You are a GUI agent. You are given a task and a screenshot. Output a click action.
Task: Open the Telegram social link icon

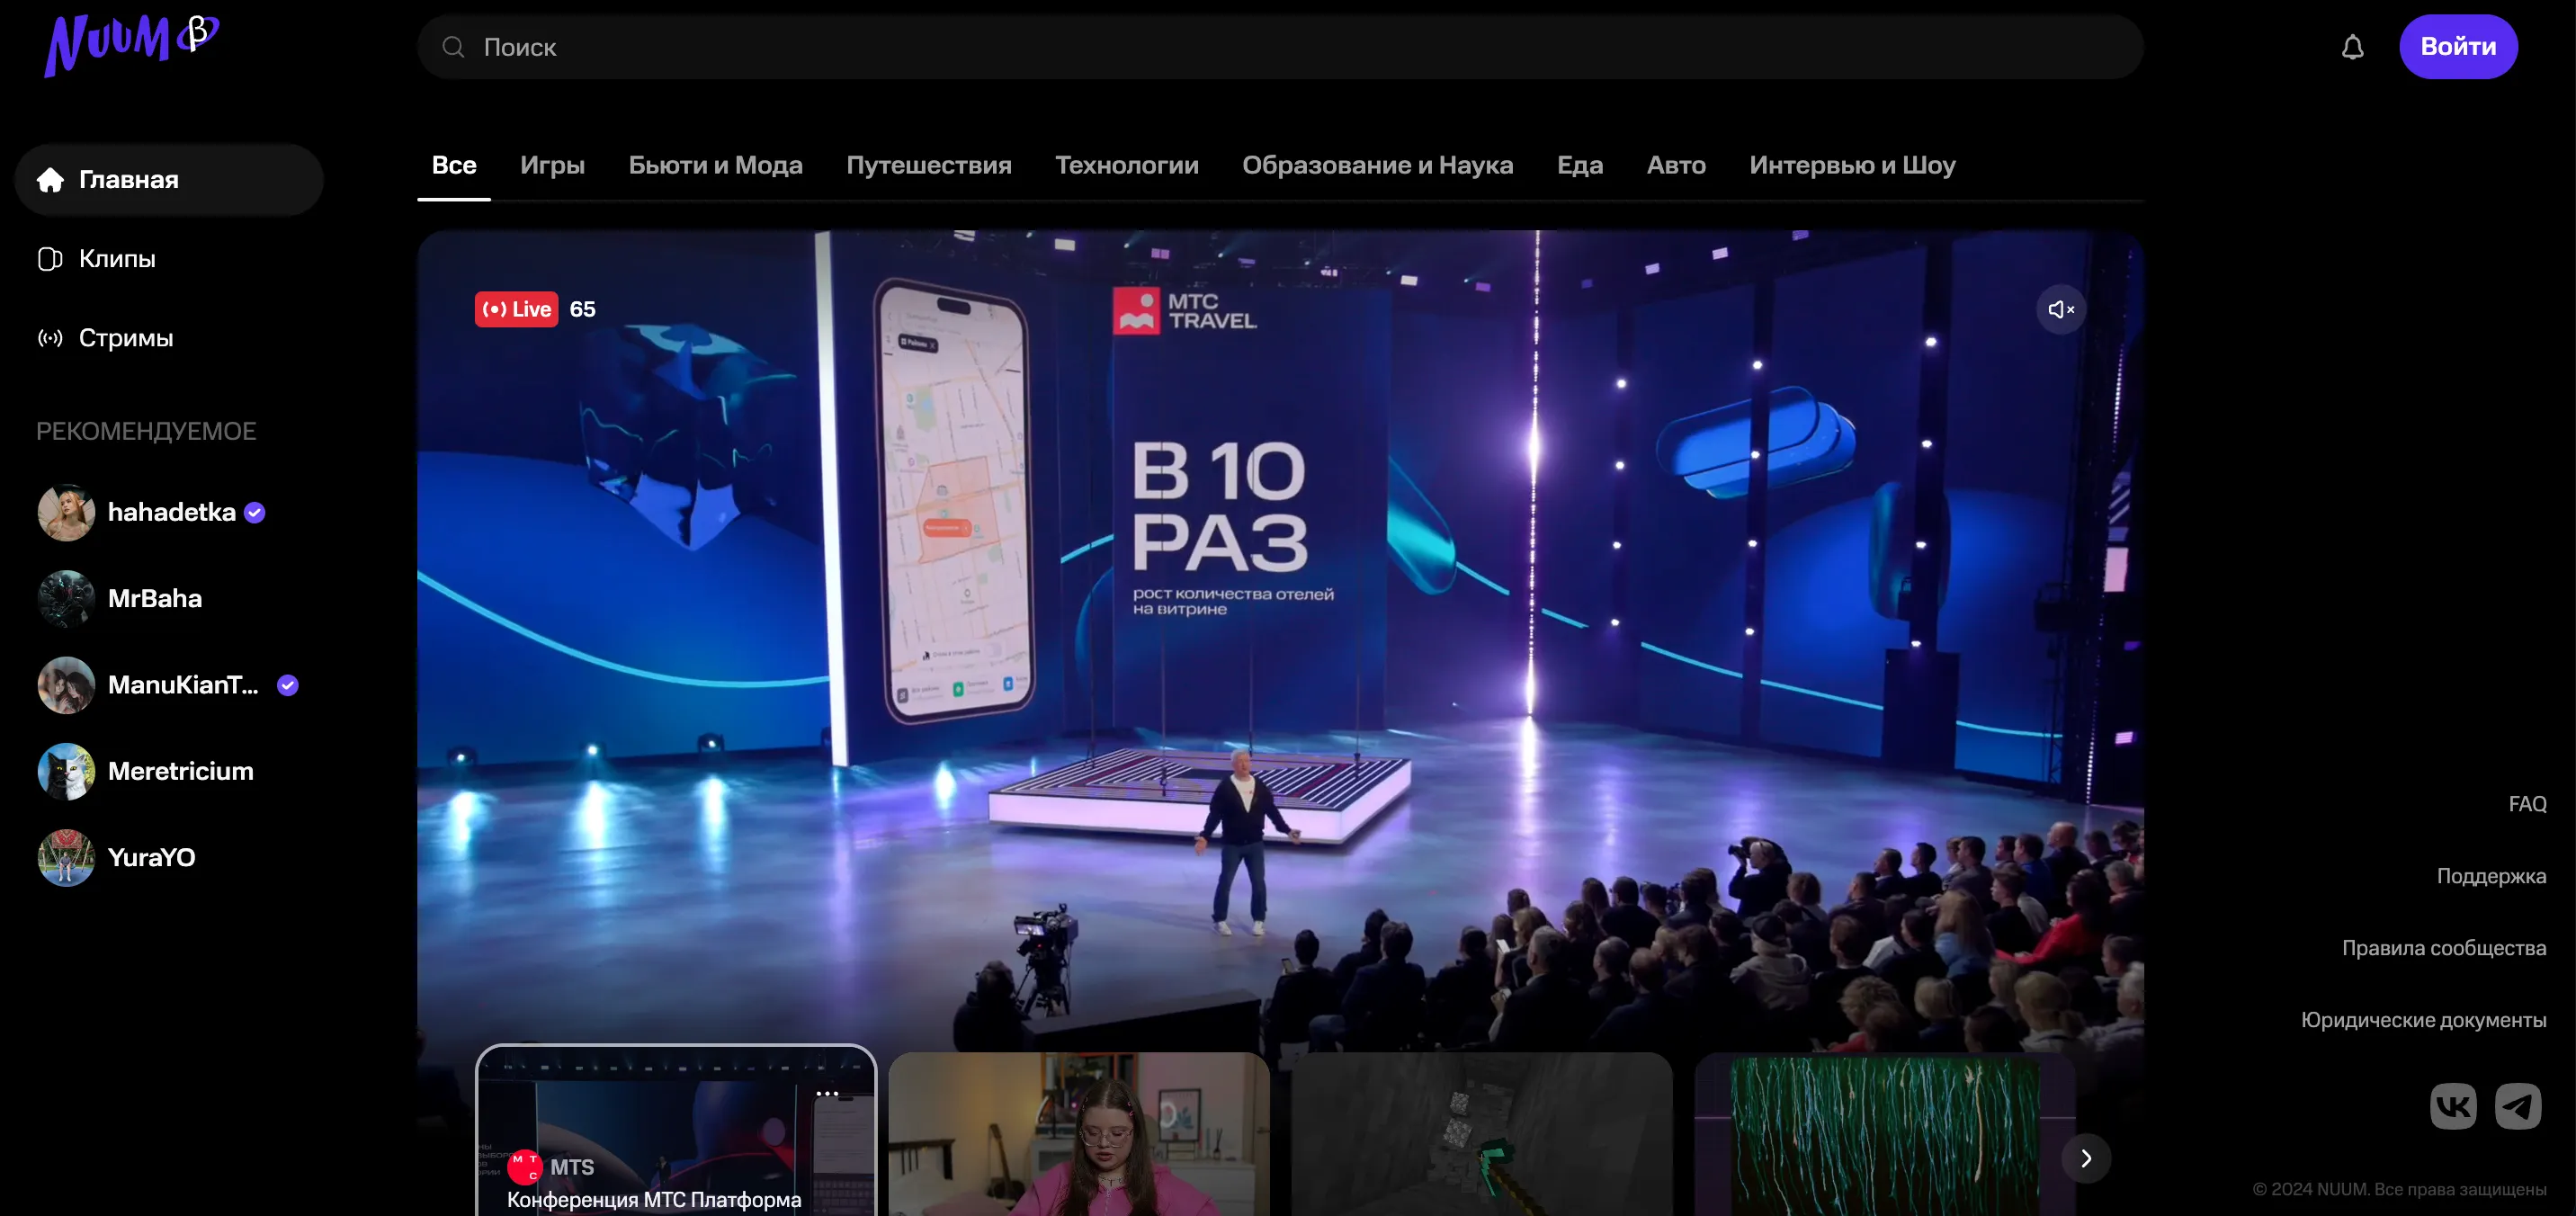[x=2517, y=1106]
